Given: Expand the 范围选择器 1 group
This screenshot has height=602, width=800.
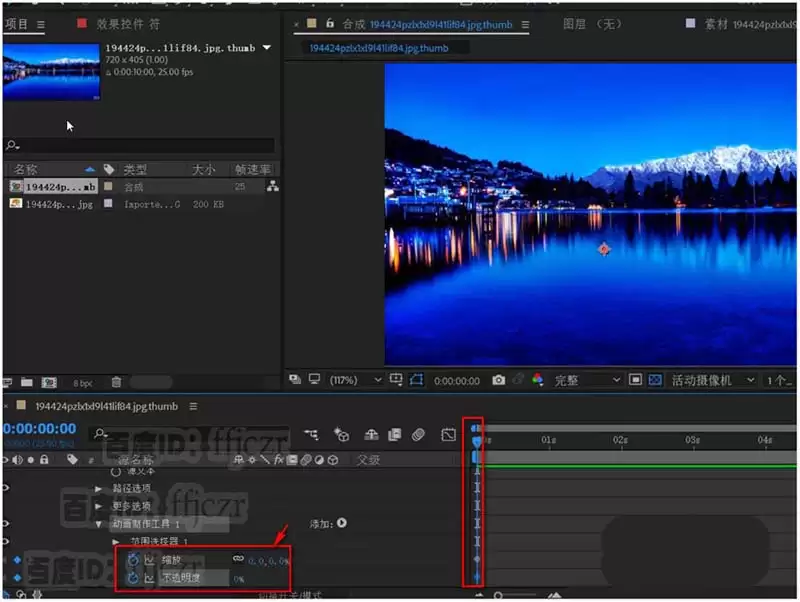Looking at the screenshot, I should coord(116,541).
